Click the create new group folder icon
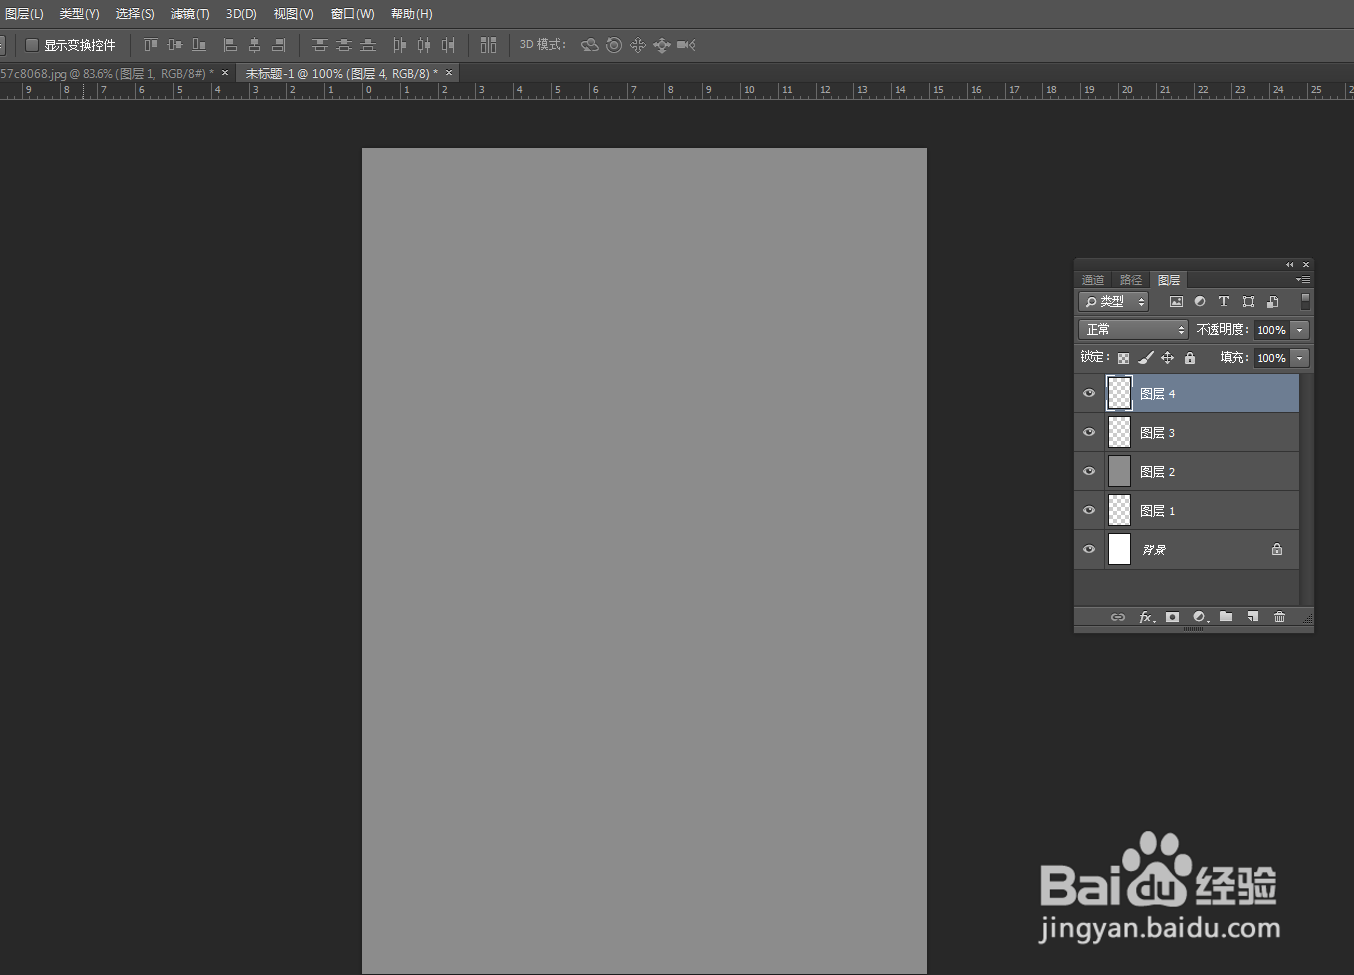 tap(1226, 617)
